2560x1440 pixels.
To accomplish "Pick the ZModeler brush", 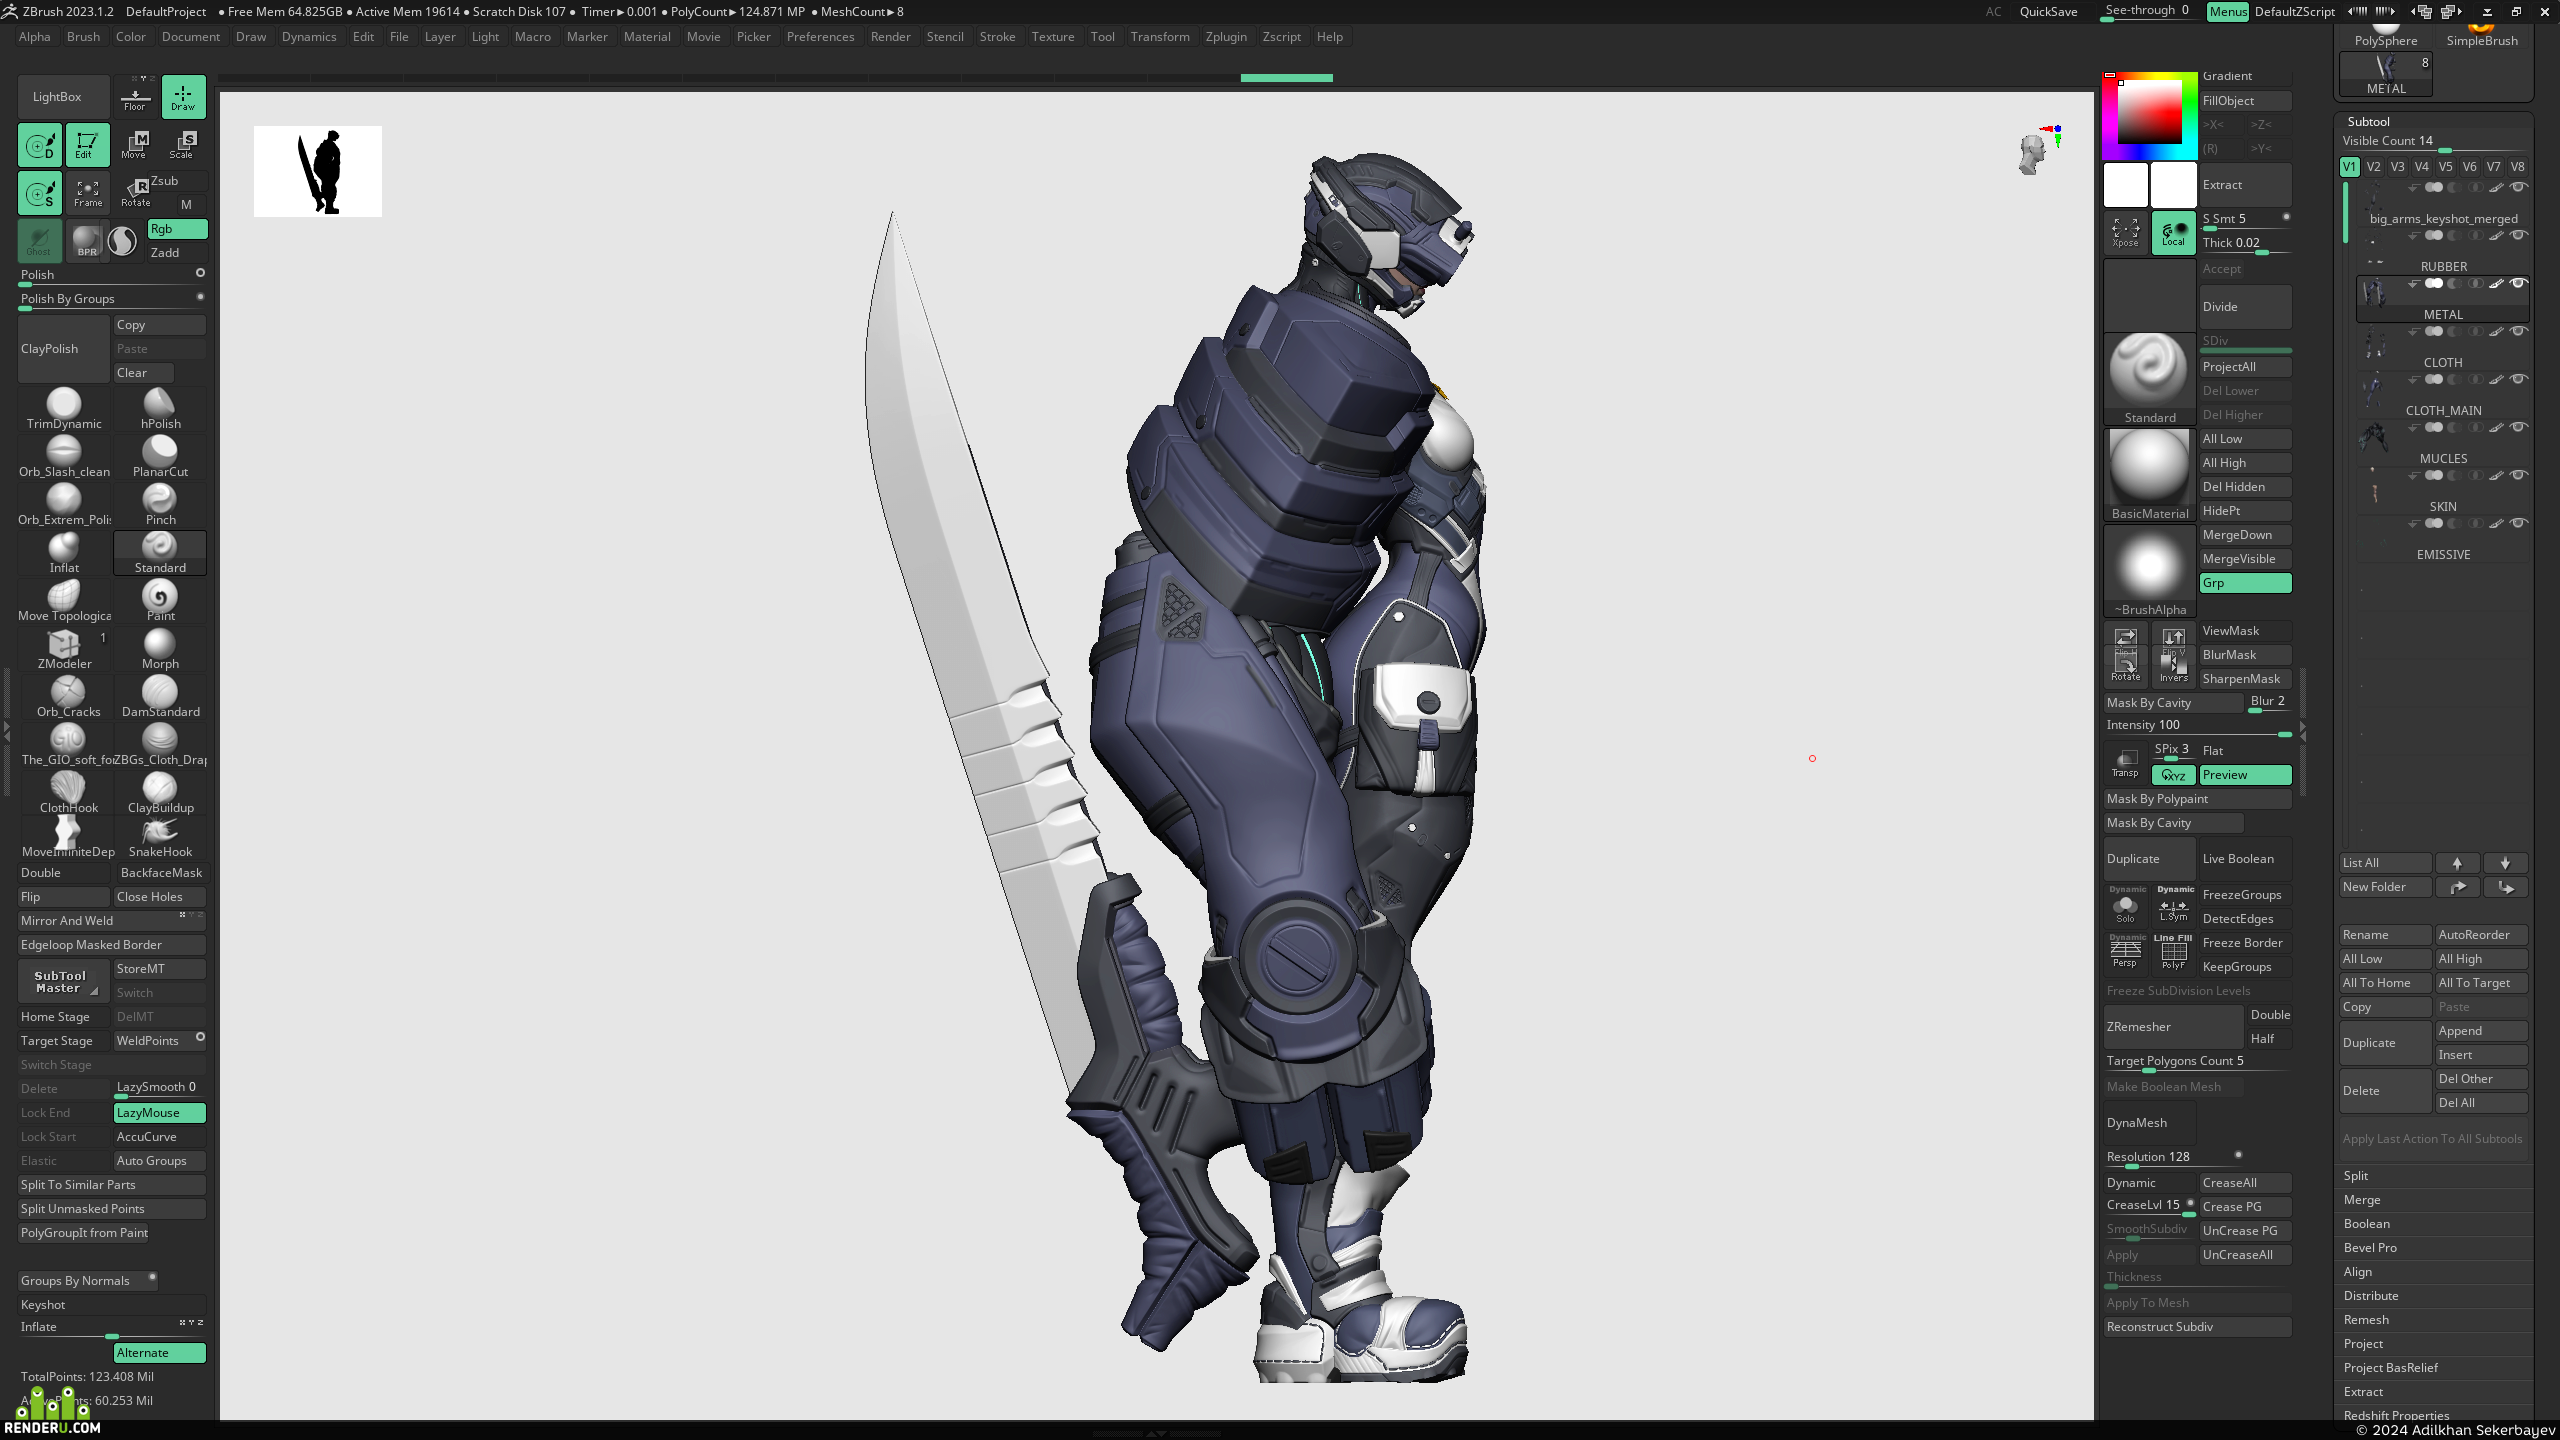I will point(64,648).
